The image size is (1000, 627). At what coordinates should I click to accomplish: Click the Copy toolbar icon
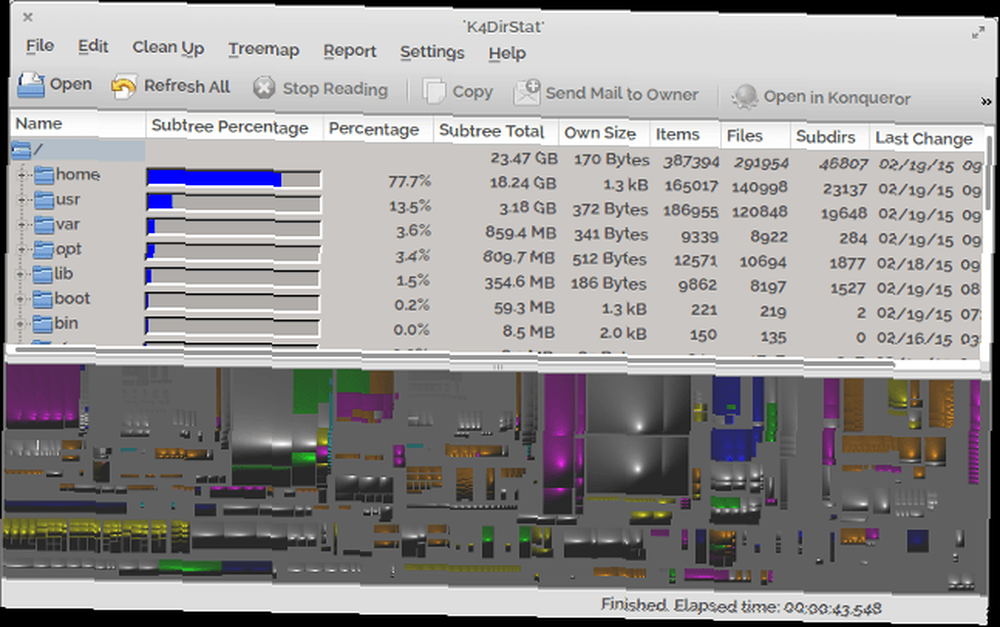434,91
